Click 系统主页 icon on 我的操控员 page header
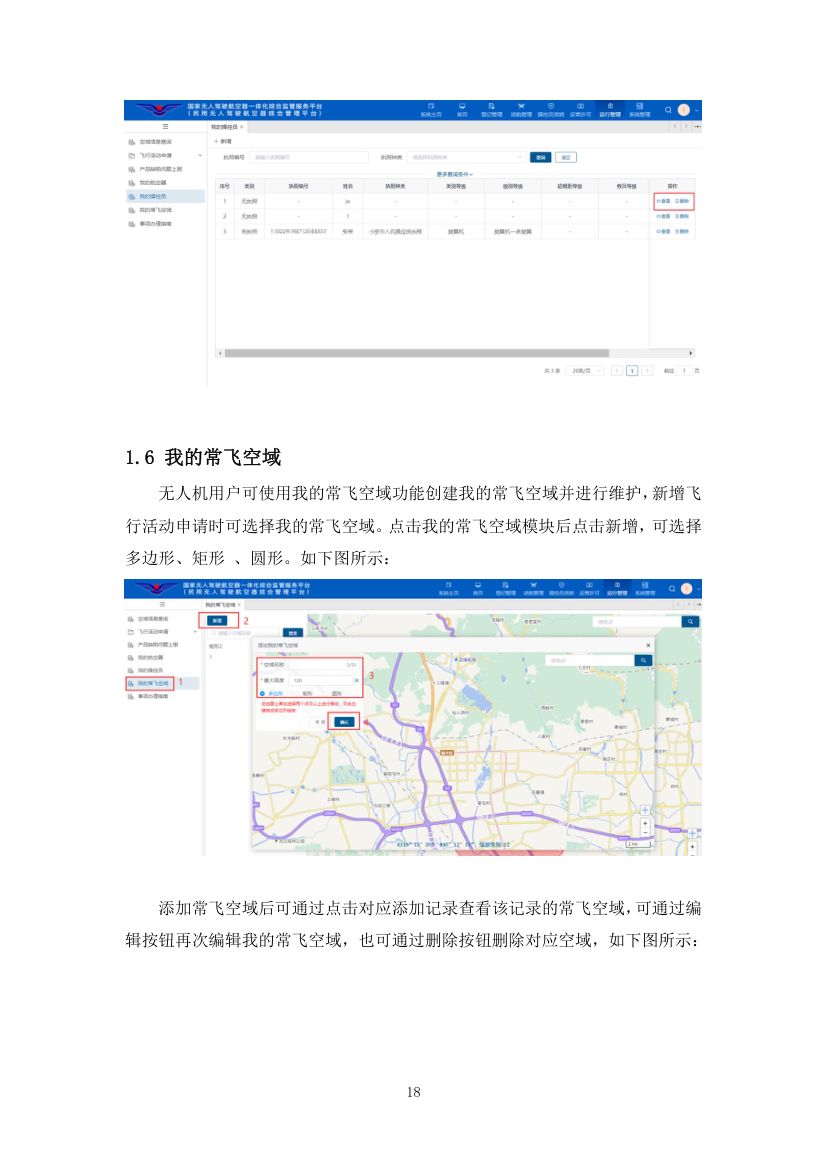Viewport: 827px width, 1170px height. tap(431, 107)
